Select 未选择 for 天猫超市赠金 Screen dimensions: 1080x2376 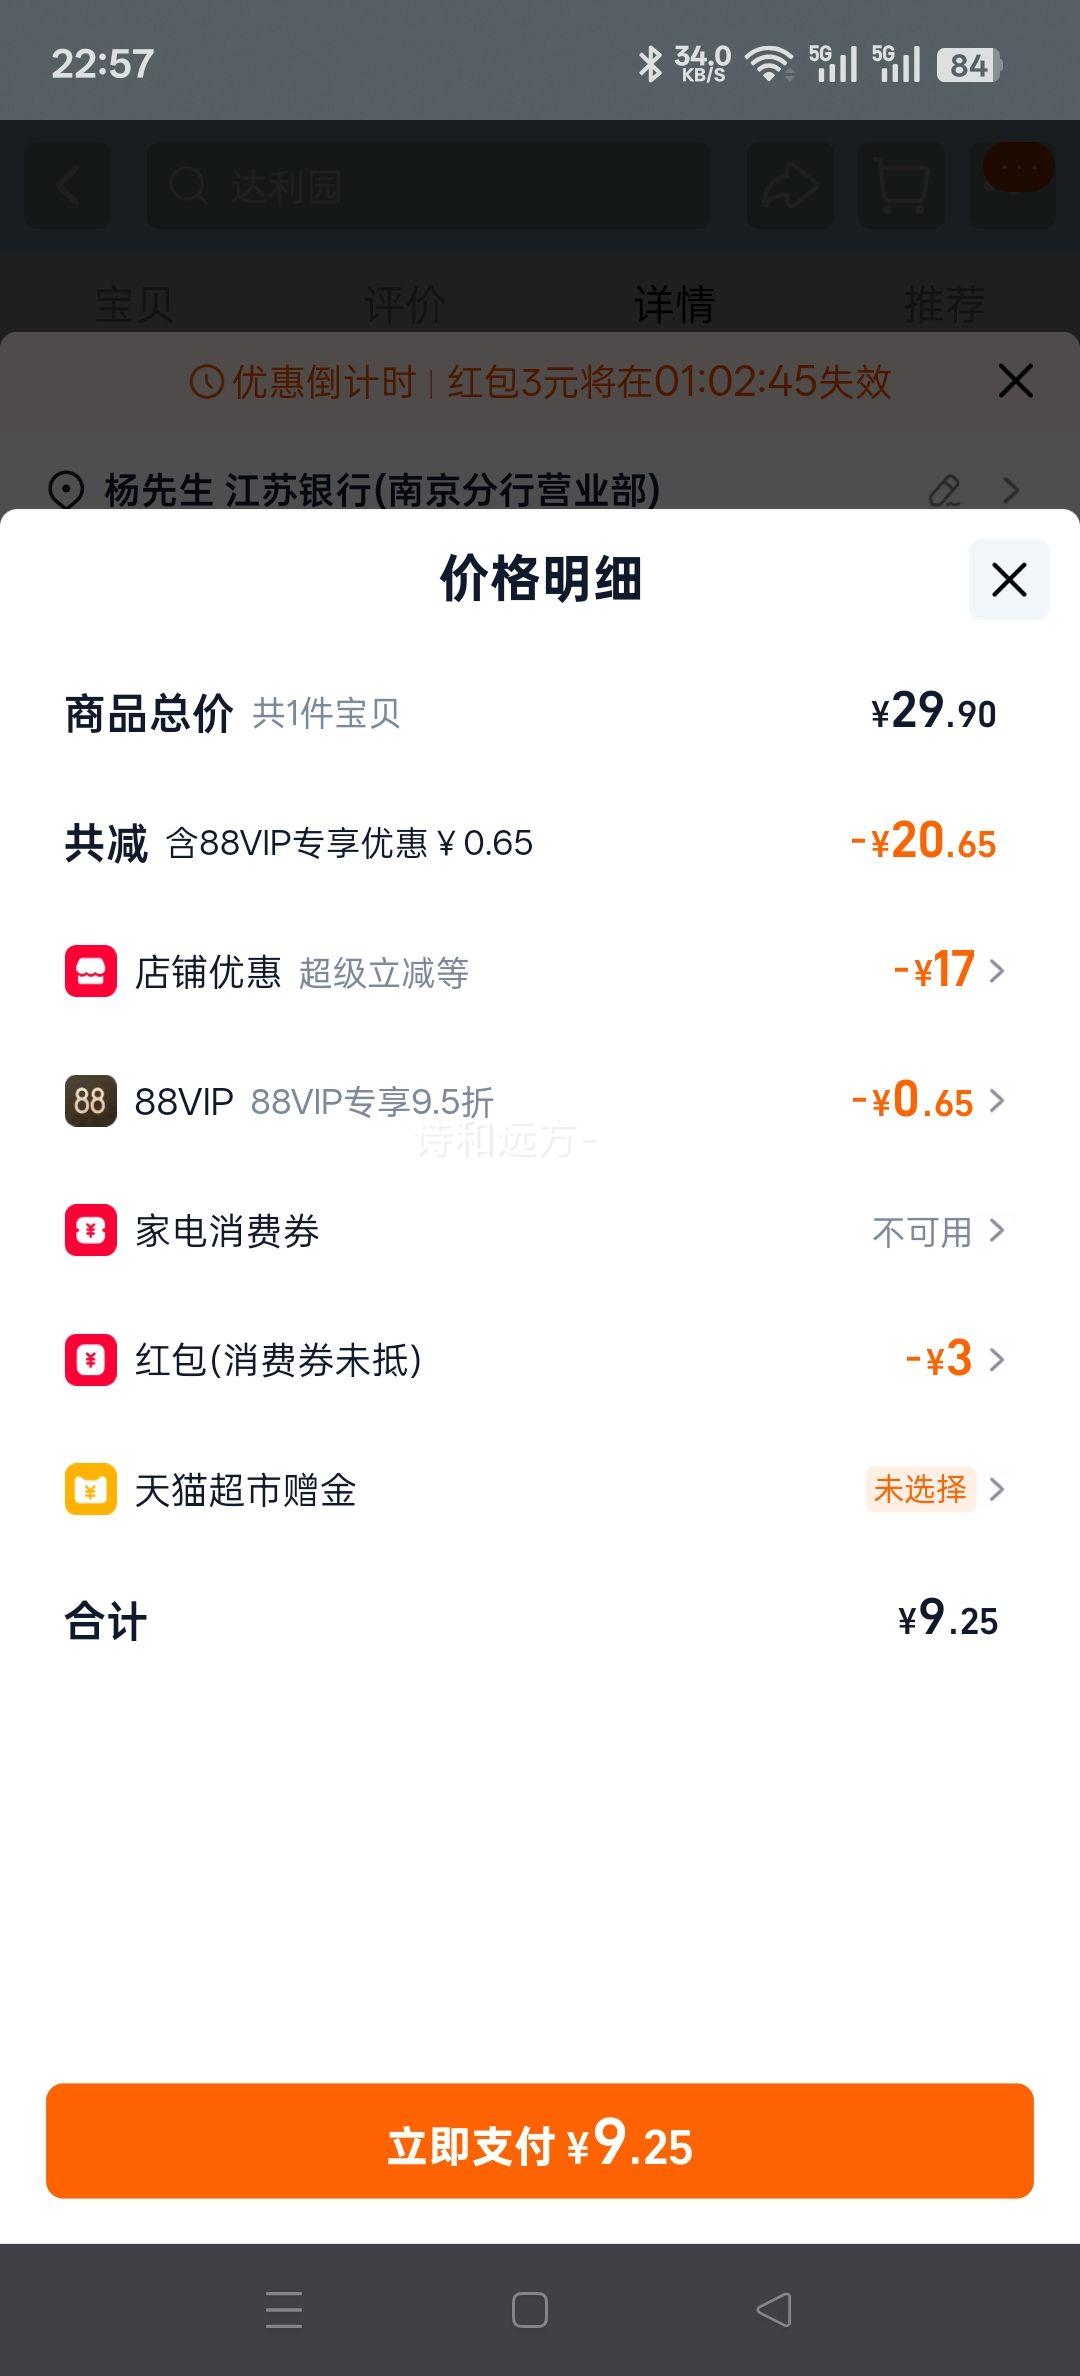click(x=920, y=1490)
